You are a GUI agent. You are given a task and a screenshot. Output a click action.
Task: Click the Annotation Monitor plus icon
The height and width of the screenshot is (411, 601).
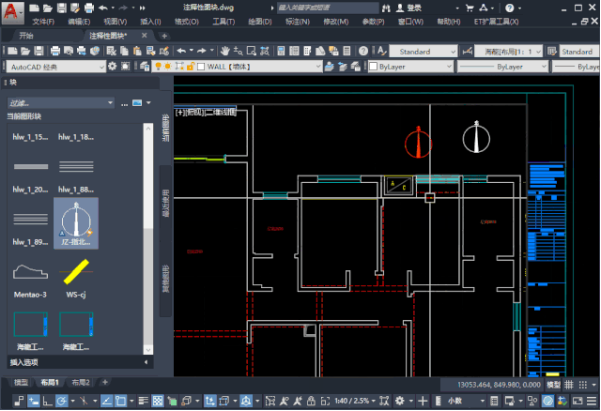click(x=423, y=401)
